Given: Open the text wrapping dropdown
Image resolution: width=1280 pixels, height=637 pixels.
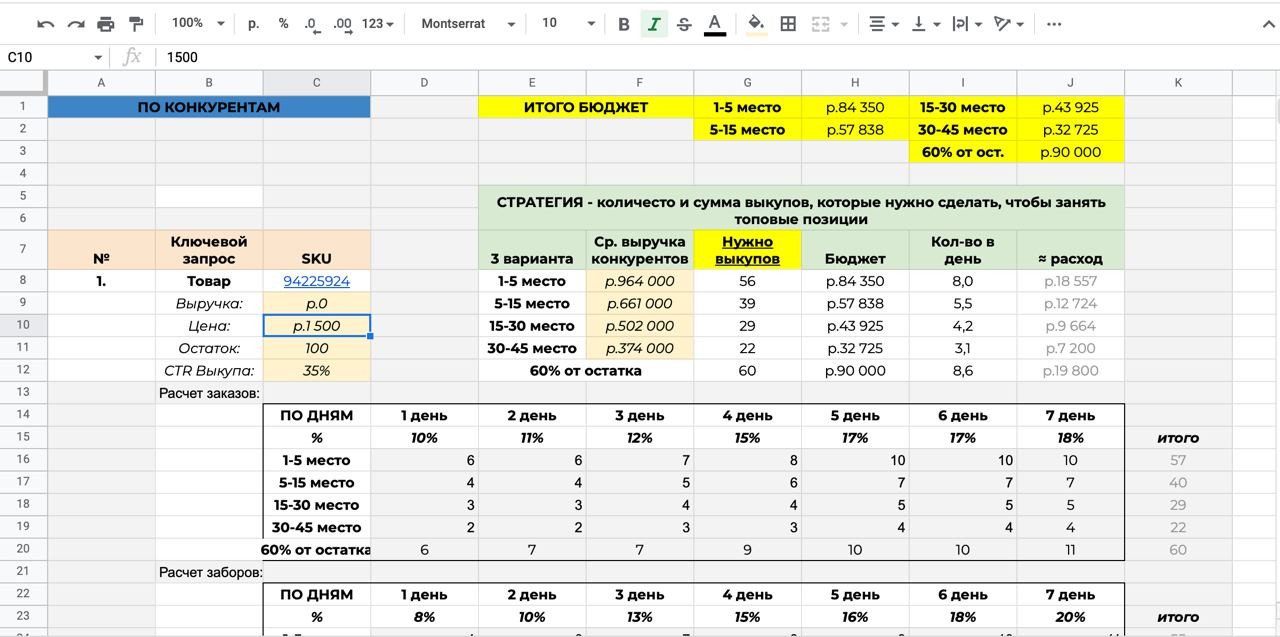Looking at the screenshot, I should pos(966,24).
